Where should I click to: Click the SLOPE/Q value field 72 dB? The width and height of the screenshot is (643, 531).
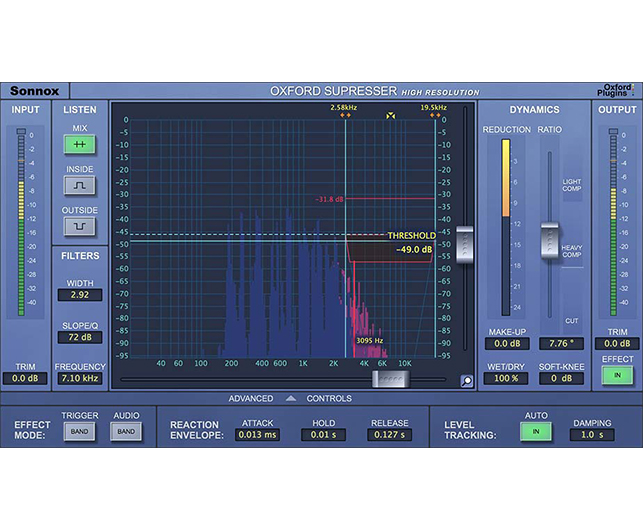tap(80, 337)
